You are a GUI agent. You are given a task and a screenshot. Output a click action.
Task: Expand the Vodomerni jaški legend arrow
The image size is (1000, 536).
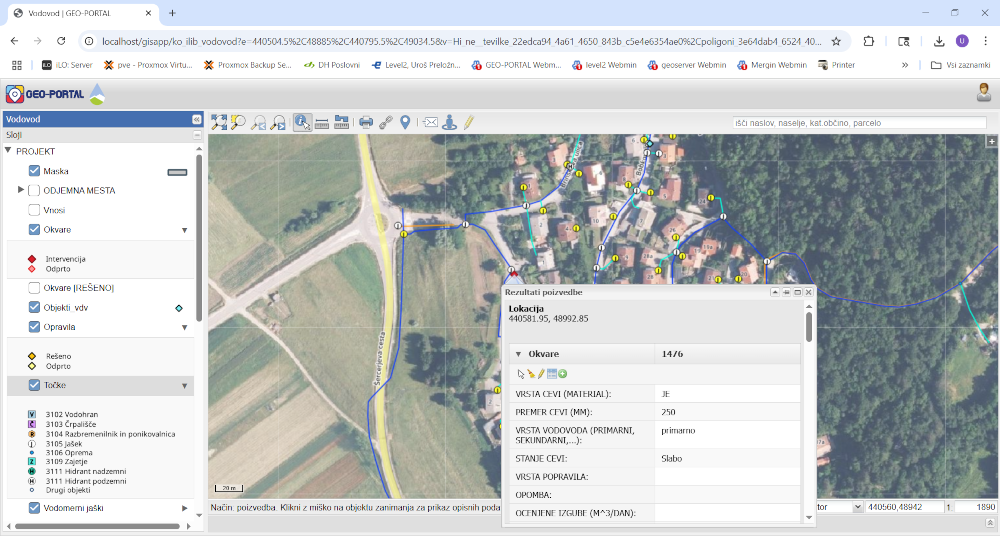coord(184,509)
